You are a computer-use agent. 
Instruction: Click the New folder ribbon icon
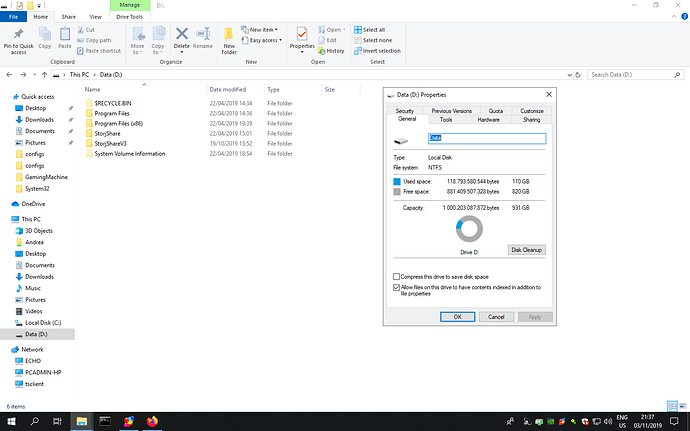pos(229,38)
